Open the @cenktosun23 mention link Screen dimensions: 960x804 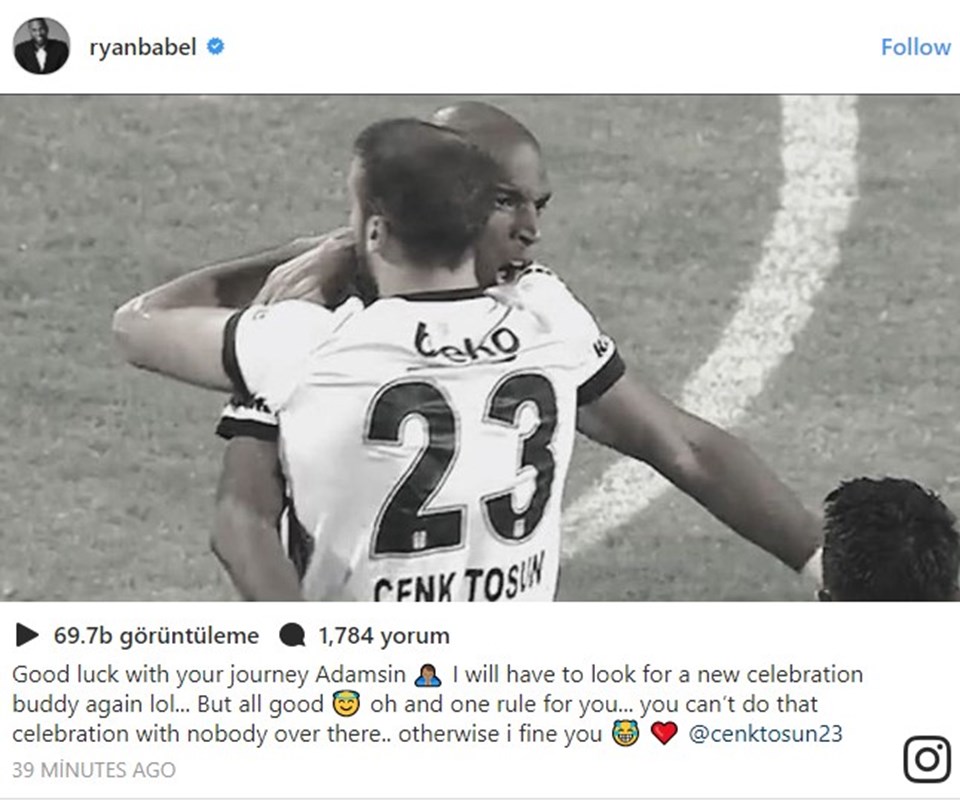pos(765,733)
